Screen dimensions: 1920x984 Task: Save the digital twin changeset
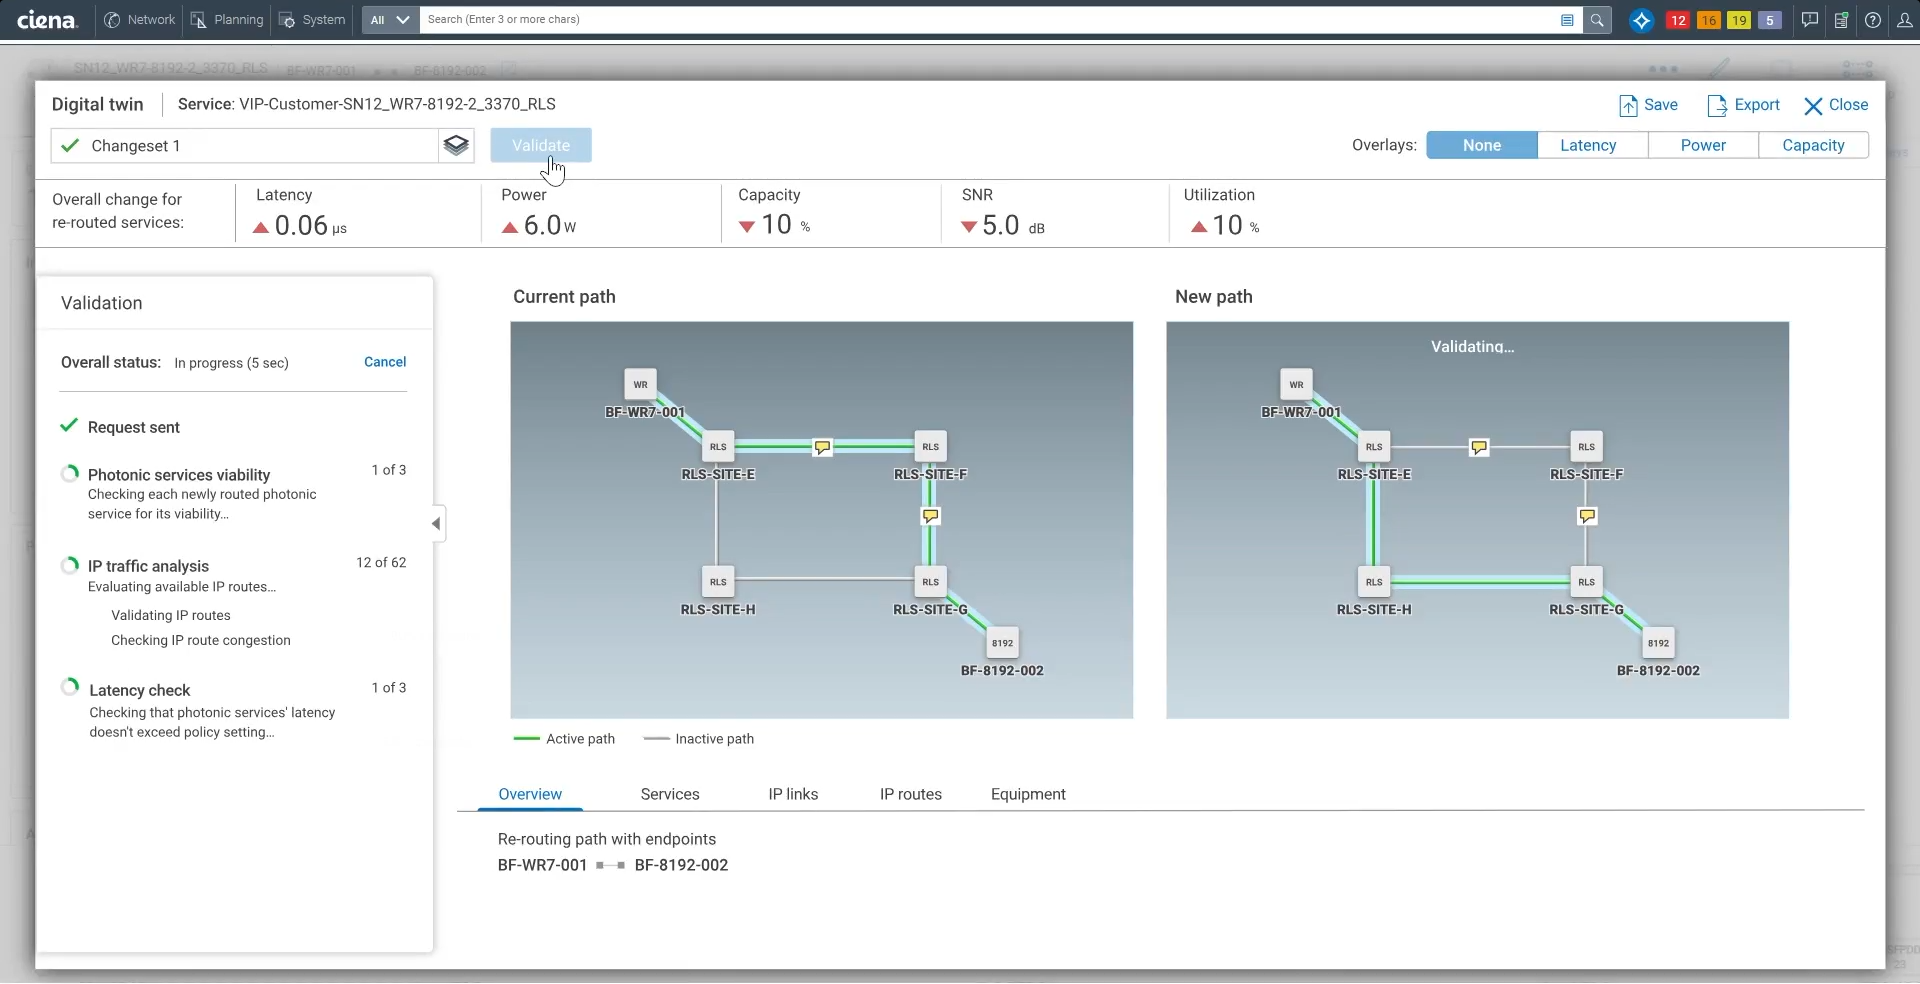(1648, 105)
